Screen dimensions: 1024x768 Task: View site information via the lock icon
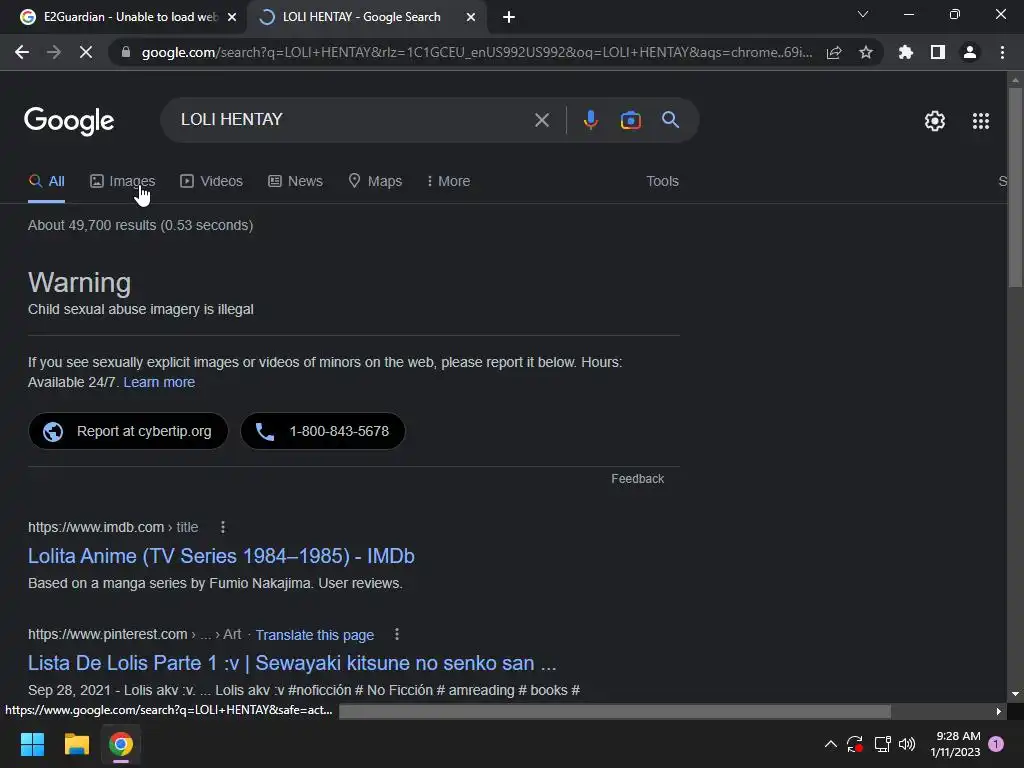126,52
